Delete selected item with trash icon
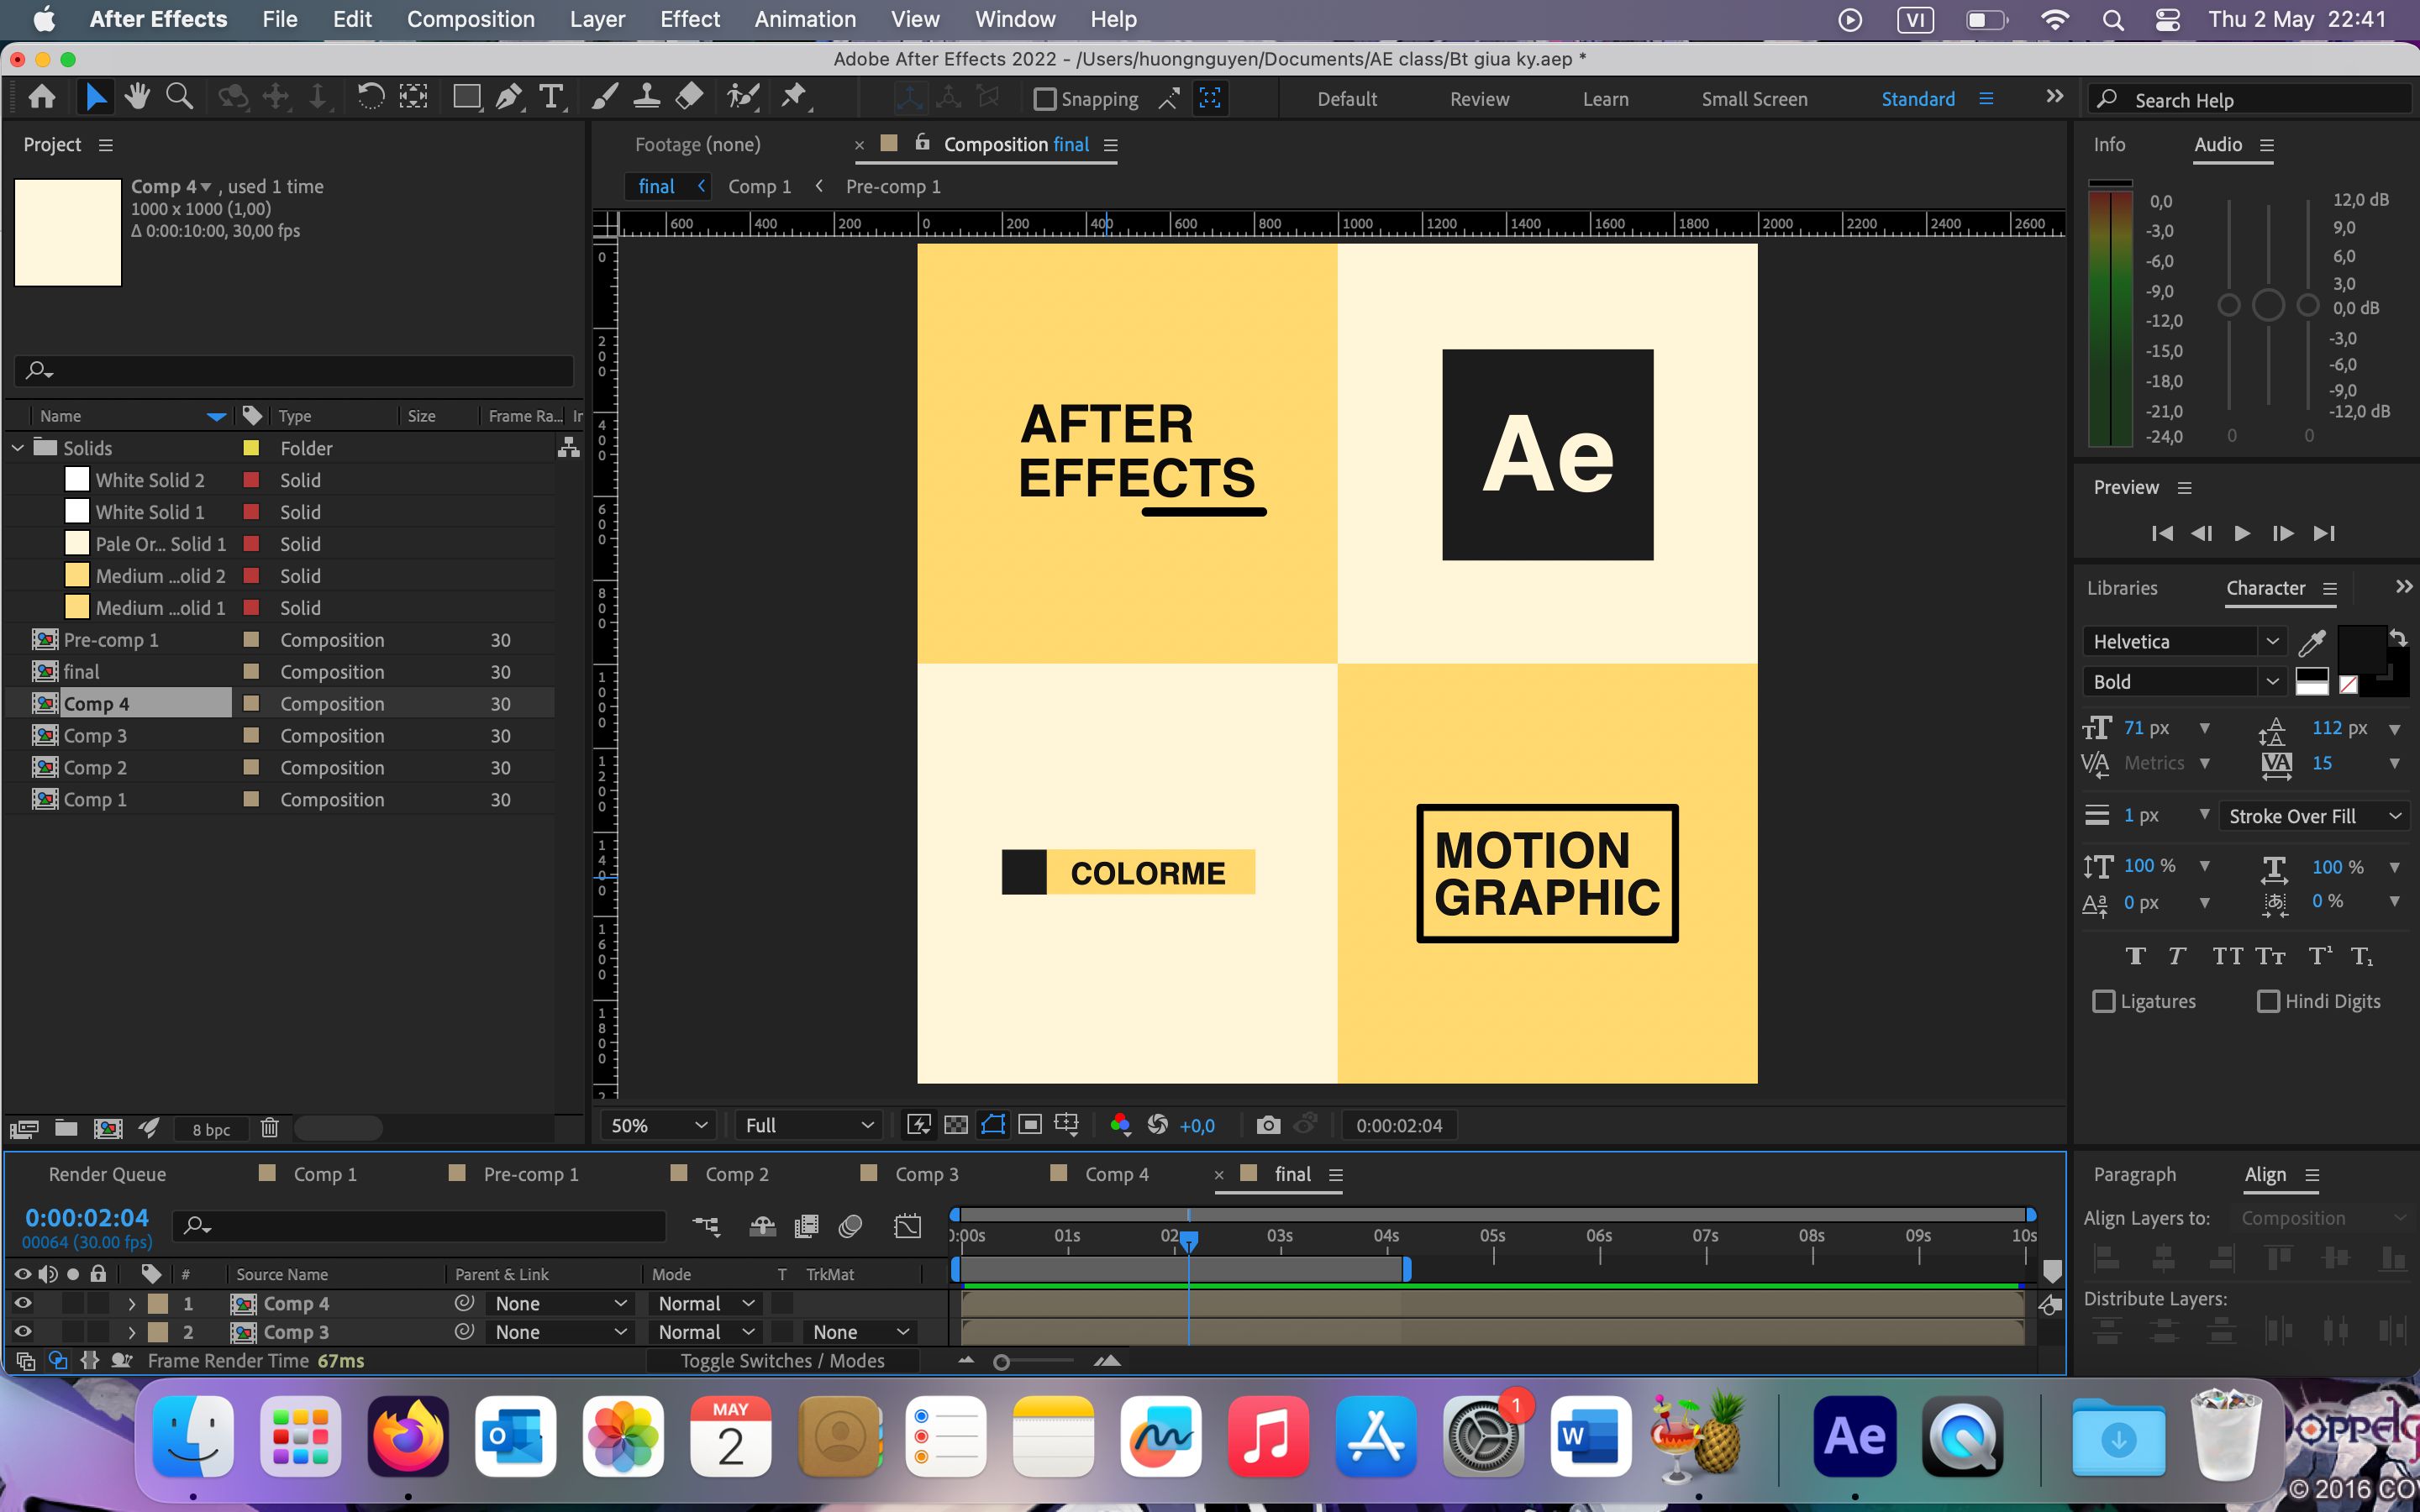Image resolution: width=2420 pixels, height=1512 pixels. click(x=269, y=1128)
